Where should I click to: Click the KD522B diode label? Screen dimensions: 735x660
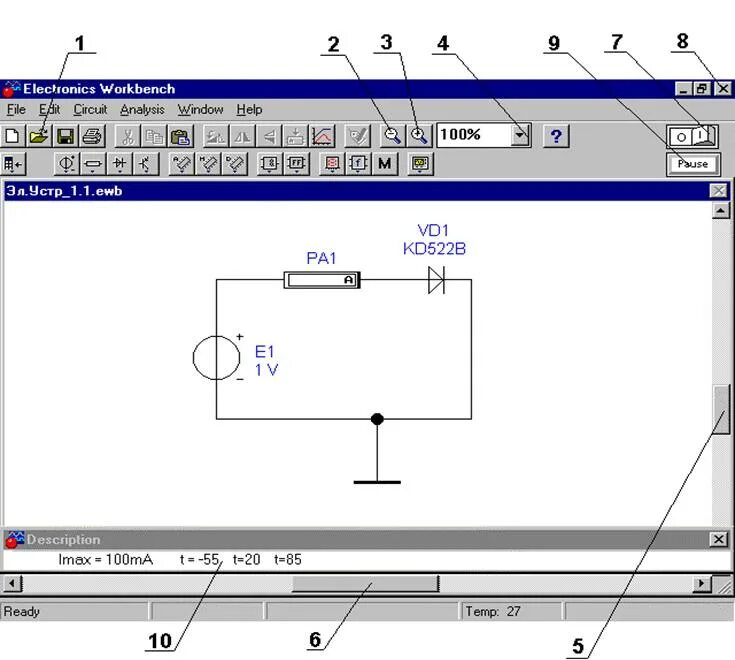coord(435,248)
